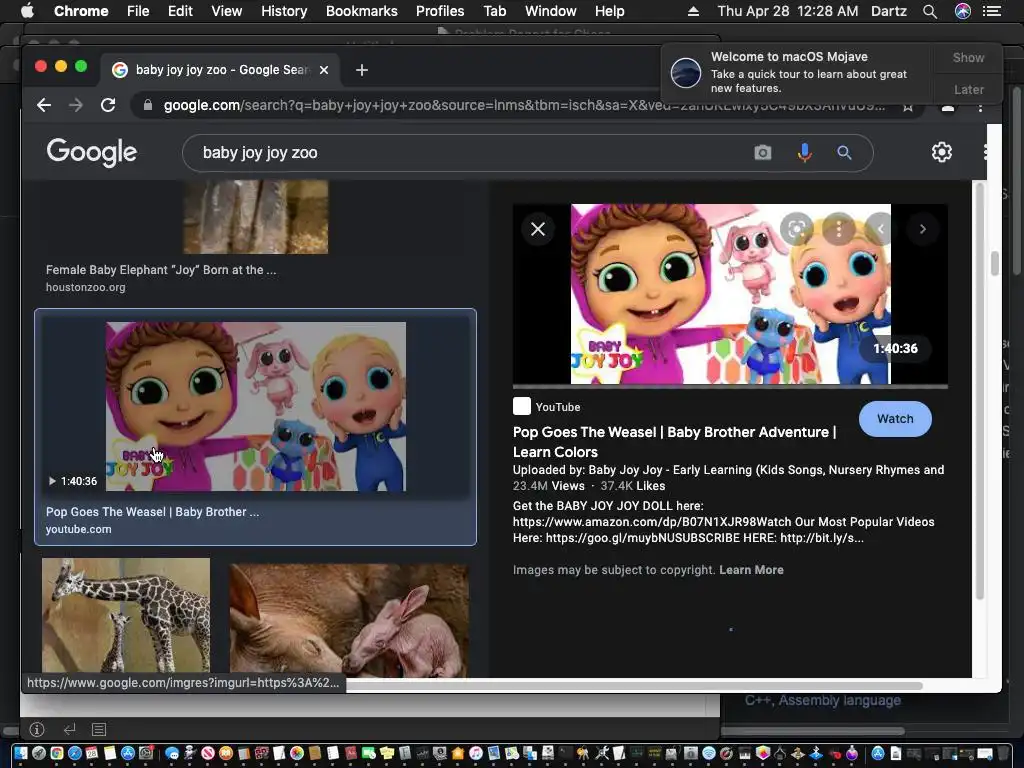Image resolution: width=1024 pixels, height=768 pixels.
Task: Click the YouTube source label
Action: pyautogui.click(x=558, y=407)
